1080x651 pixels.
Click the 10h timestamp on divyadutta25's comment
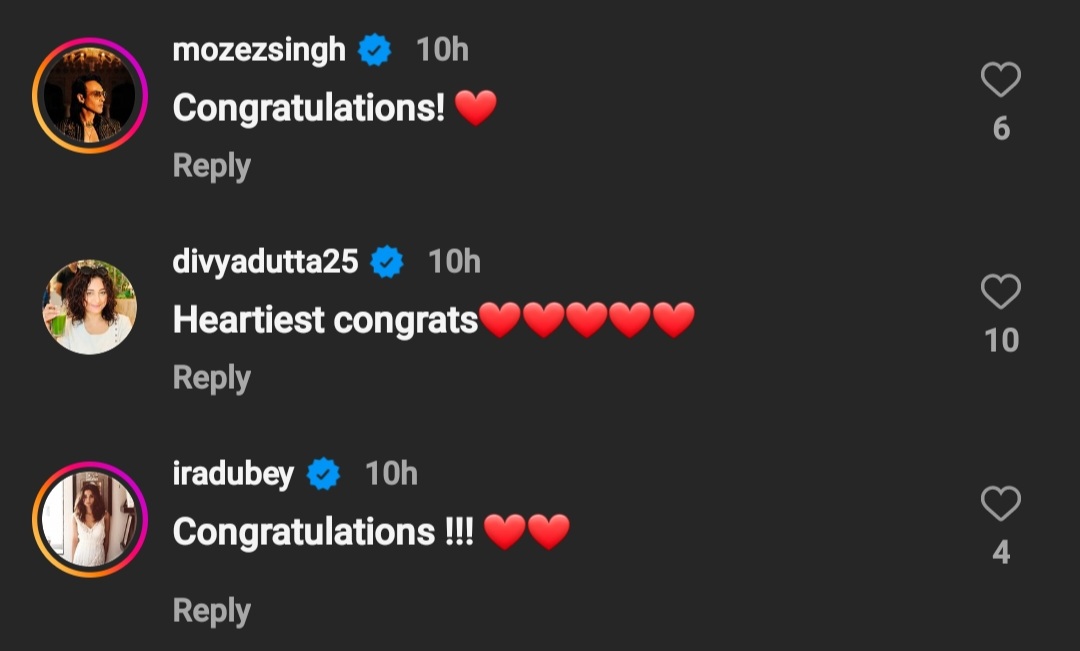(454, 262)
